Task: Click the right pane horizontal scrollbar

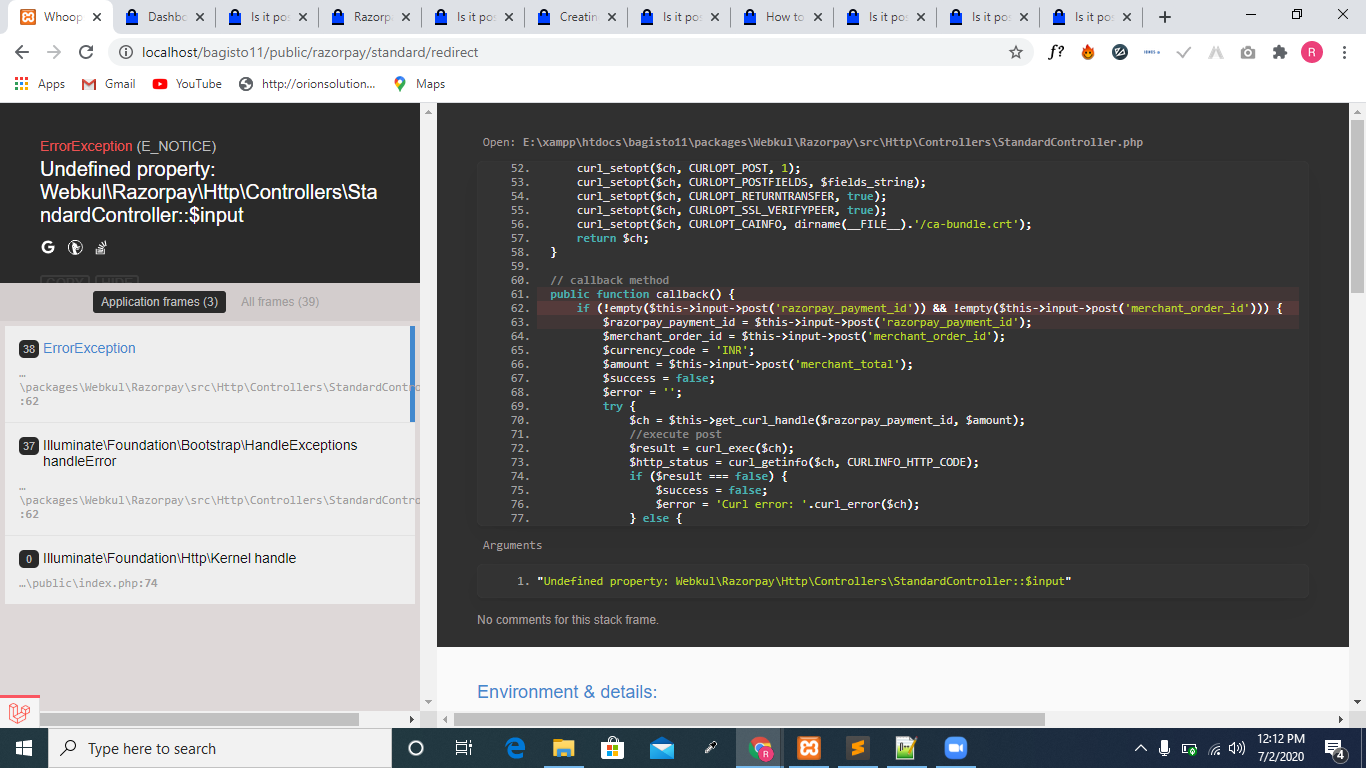Action: point(749,719)
